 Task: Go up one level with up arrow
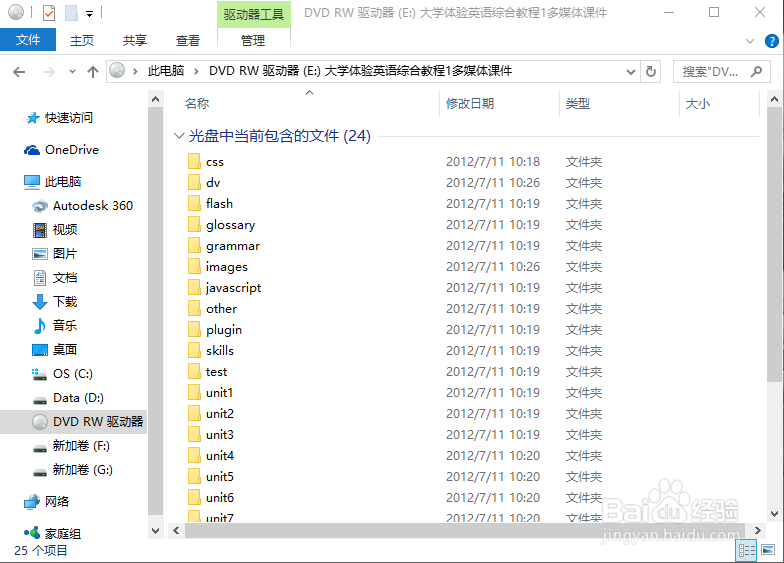click(x=93, y=72)
